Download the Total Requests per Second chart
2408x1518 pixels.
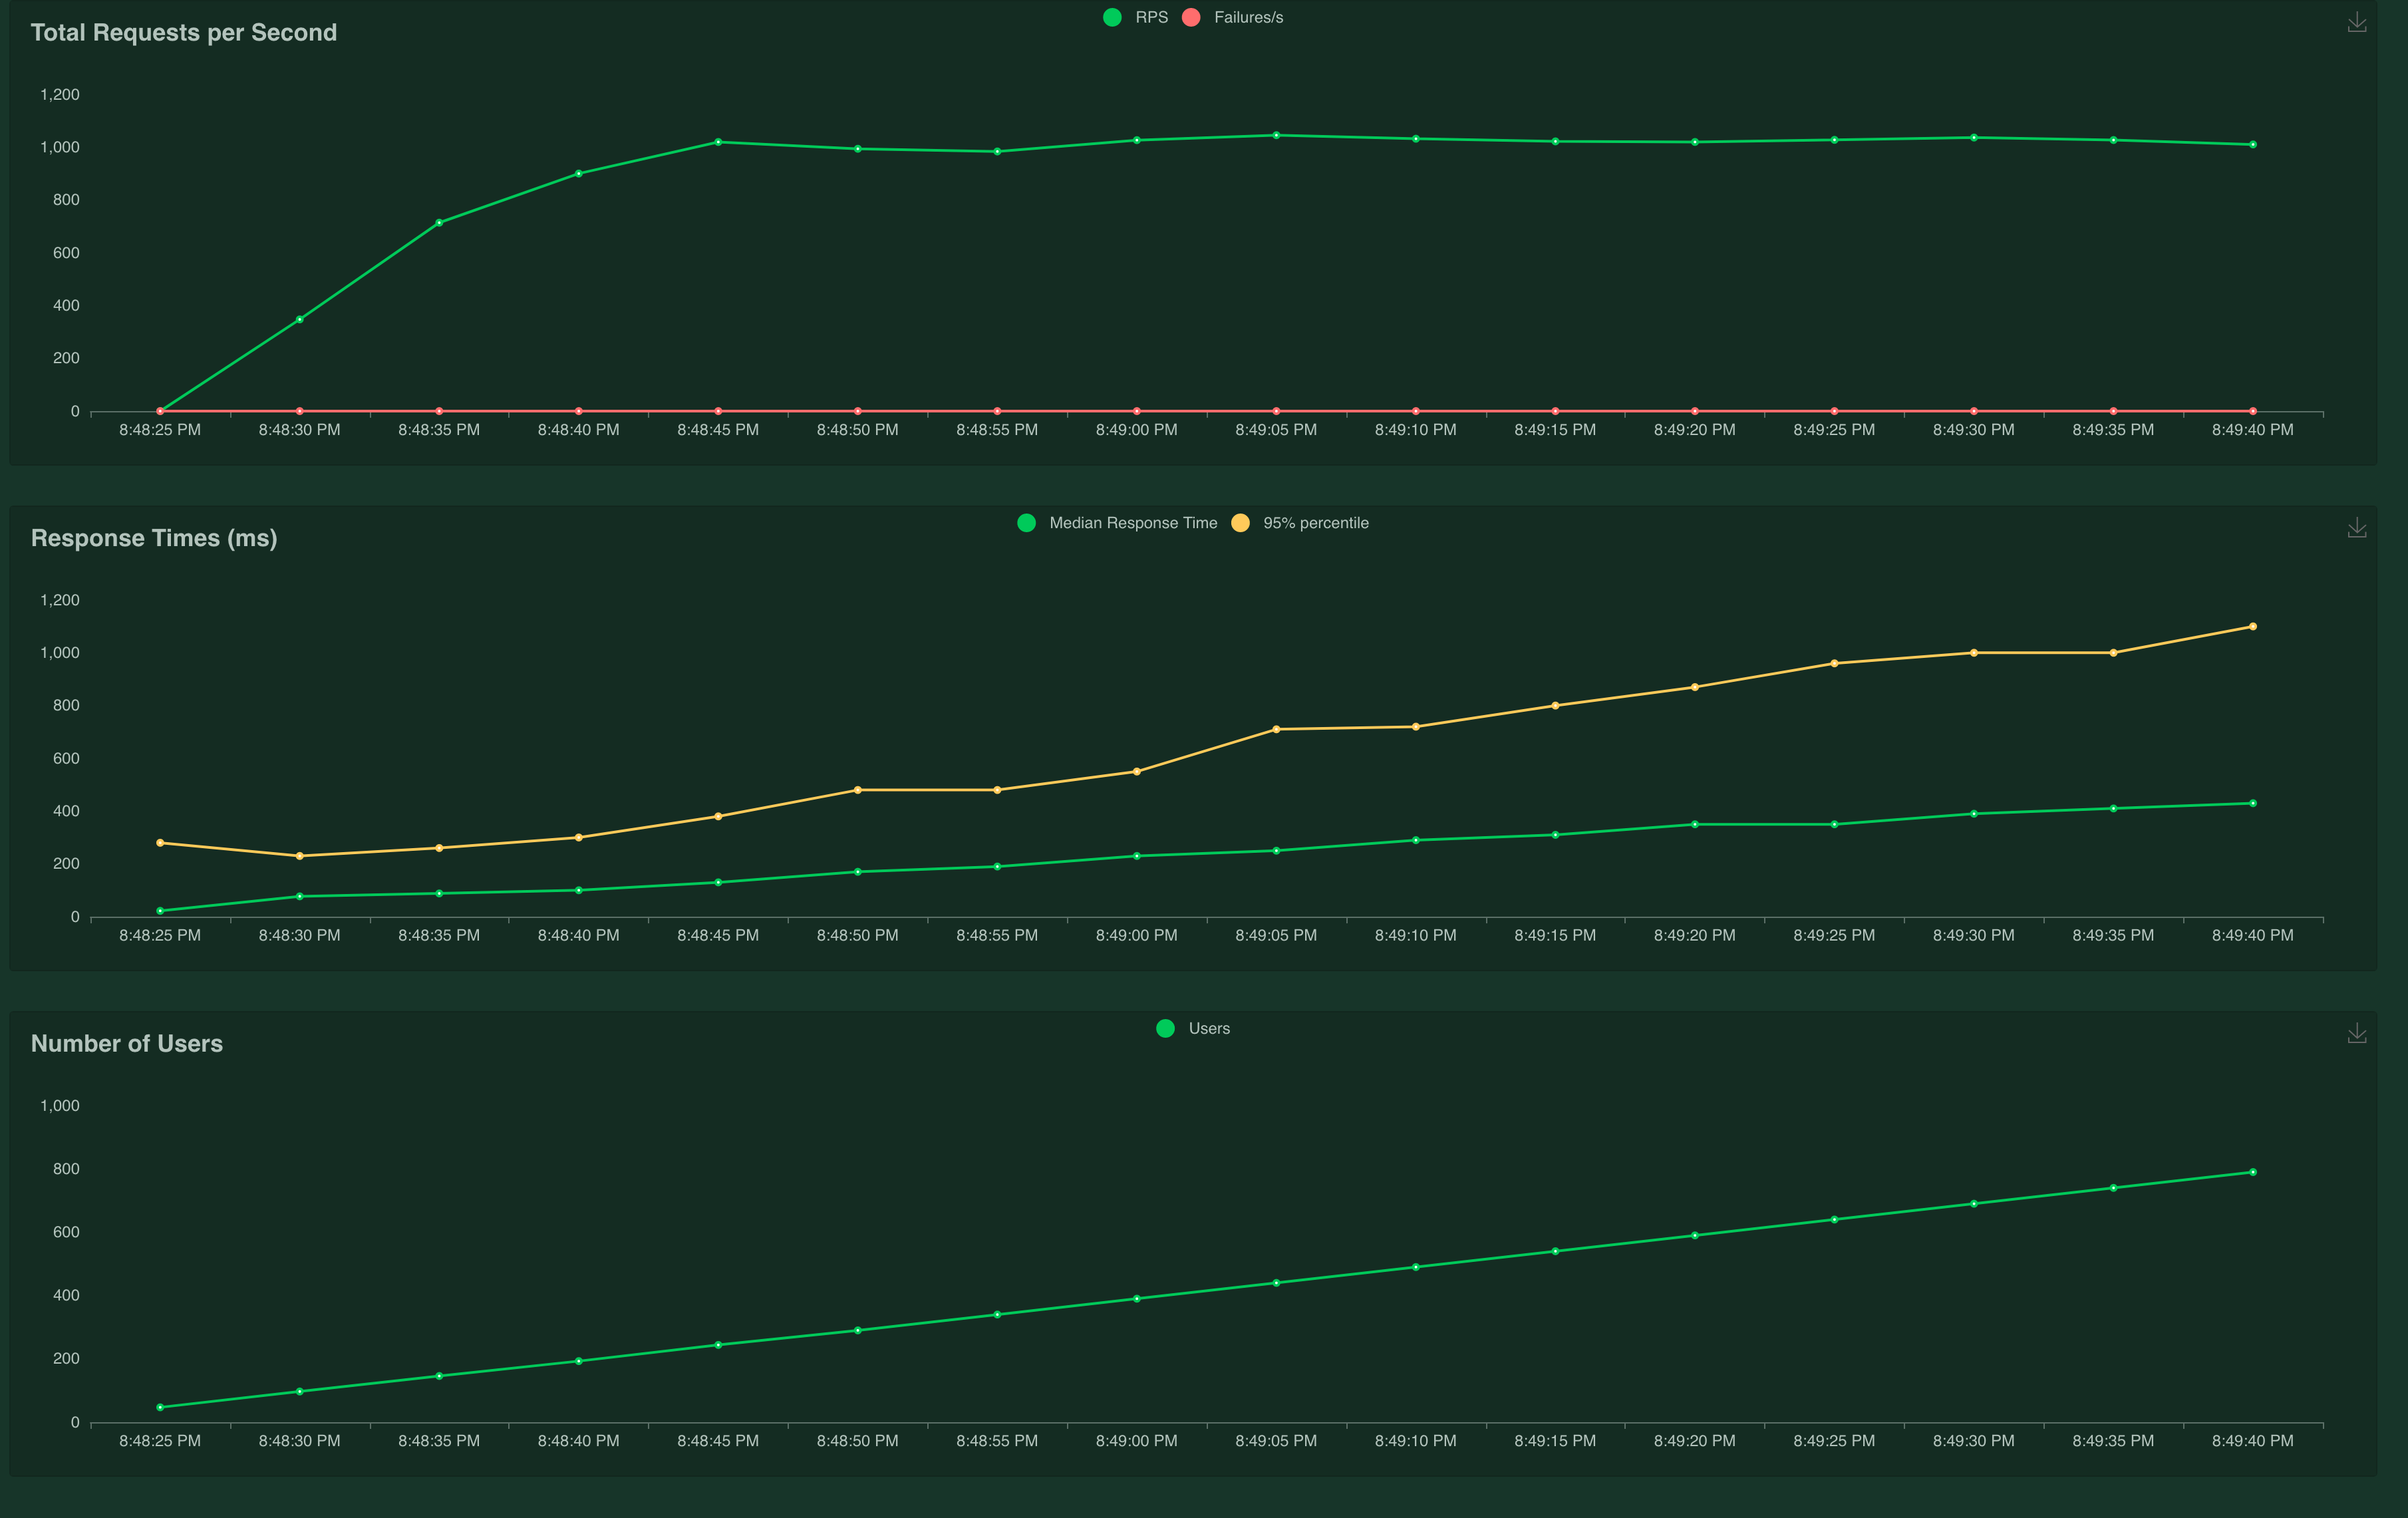(x=2356, y=22)
